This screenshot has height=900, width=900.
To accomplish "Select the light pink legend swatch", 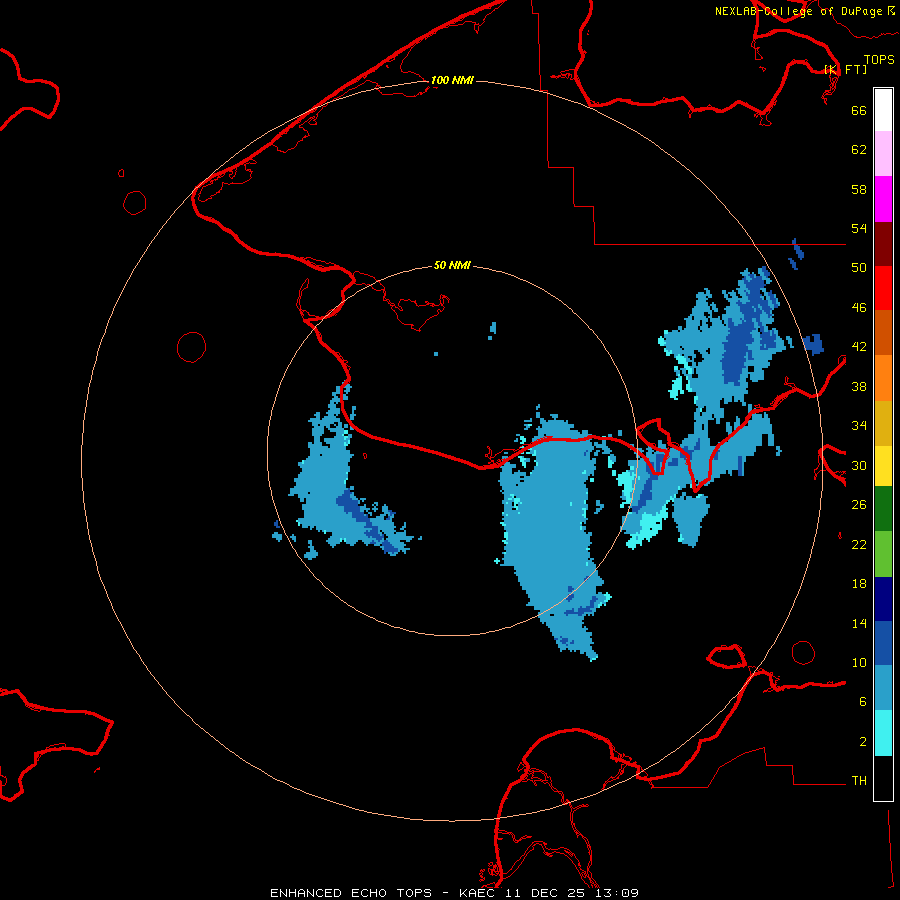I will pos(883,154).
